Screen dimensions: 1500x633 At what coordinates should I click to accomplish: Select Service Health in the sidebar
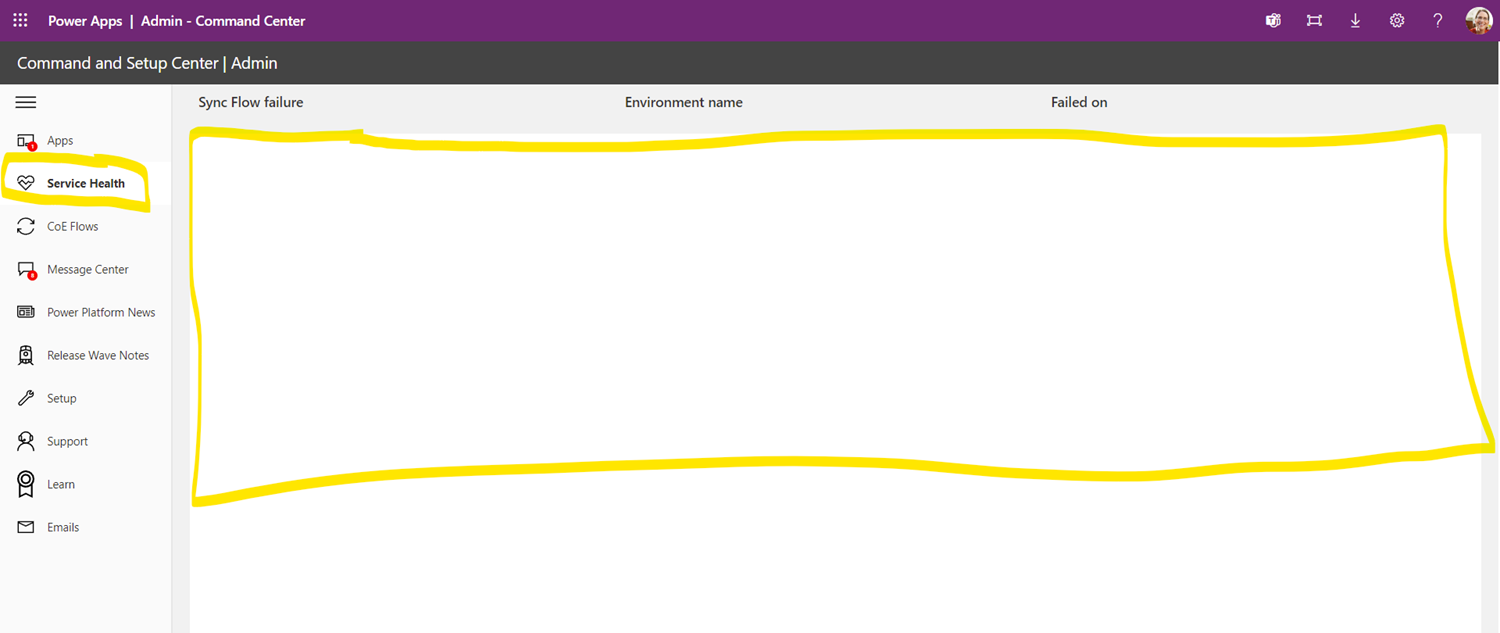pyautogui.click(x=85, y=183)
